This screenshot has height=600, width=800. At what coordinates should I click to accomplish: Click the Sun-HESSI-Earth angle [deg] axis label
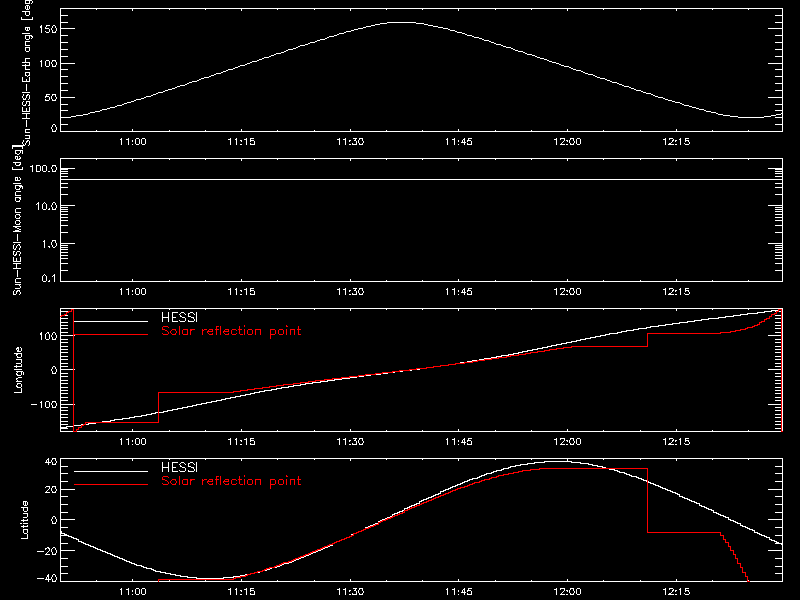click(27, 73)
